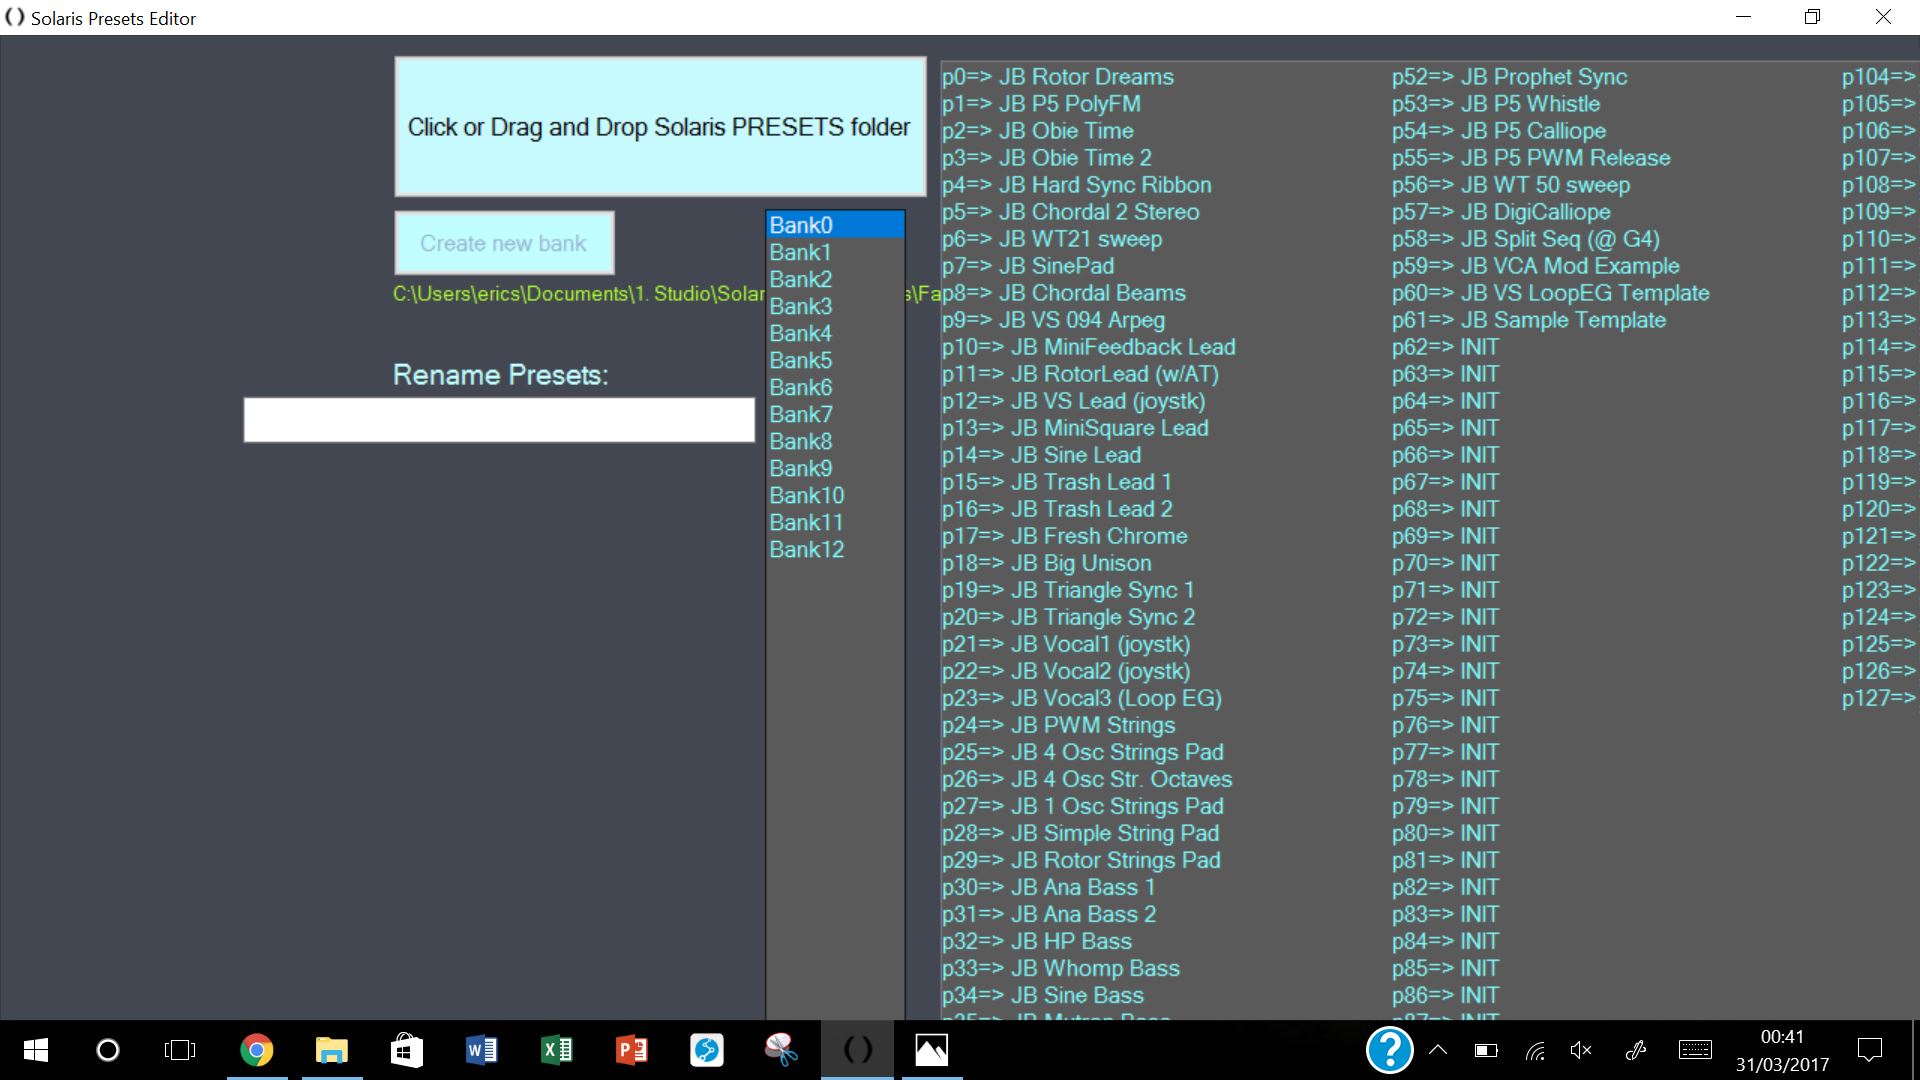The height and width of the screenshot is (1080, 1920).
Task: Open File Explorer from taskbar
Action: [332, 1050]
